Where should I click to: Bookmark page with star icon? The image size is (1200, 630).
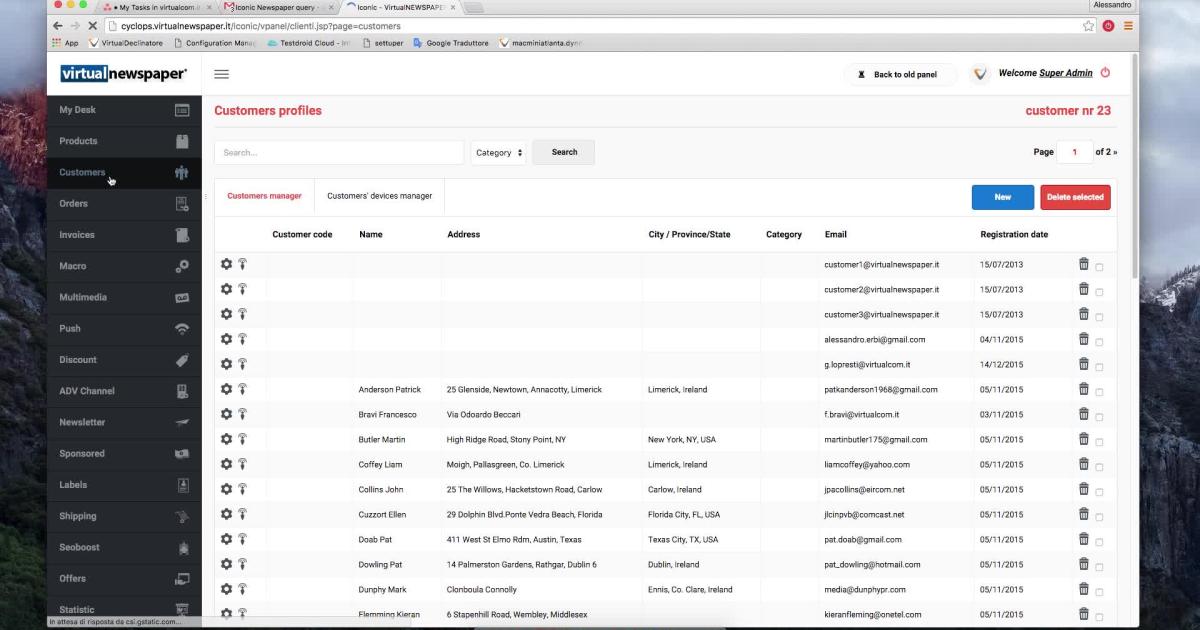click(1089, 26)
